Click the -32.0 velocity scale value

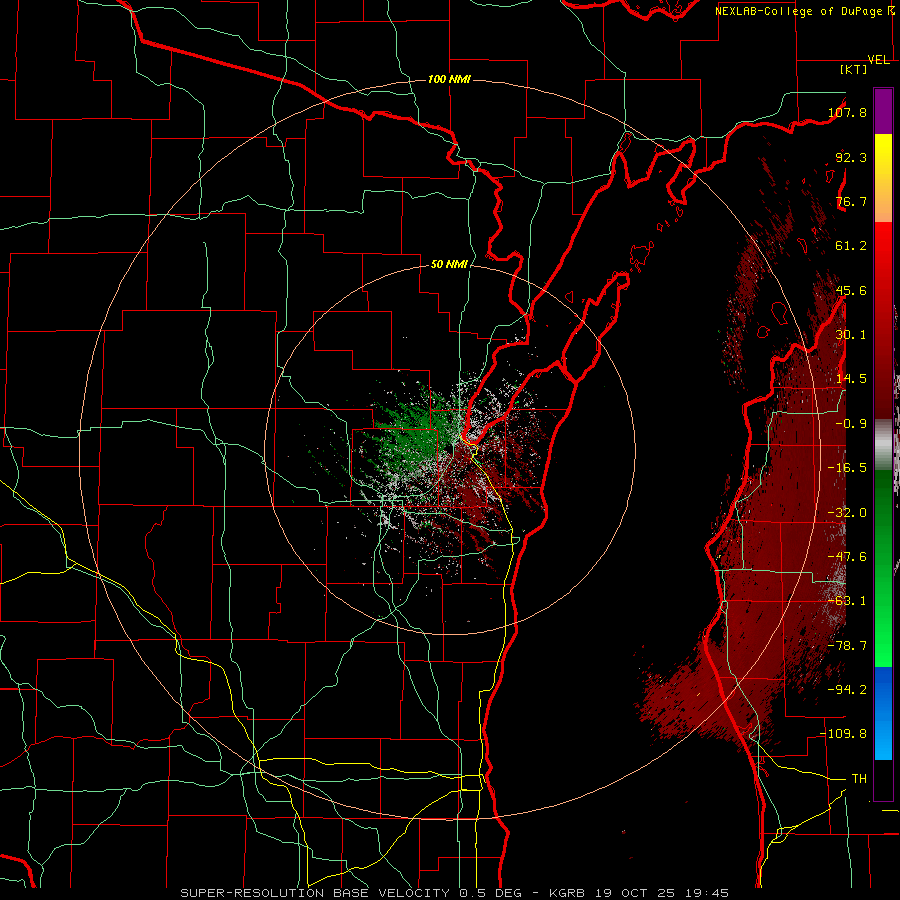point(847,513)
